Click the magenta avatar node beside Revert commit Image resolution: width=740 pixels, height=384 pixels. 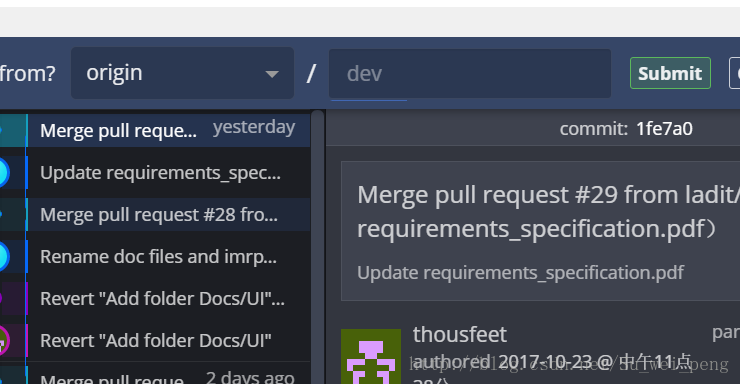point(3,341)
